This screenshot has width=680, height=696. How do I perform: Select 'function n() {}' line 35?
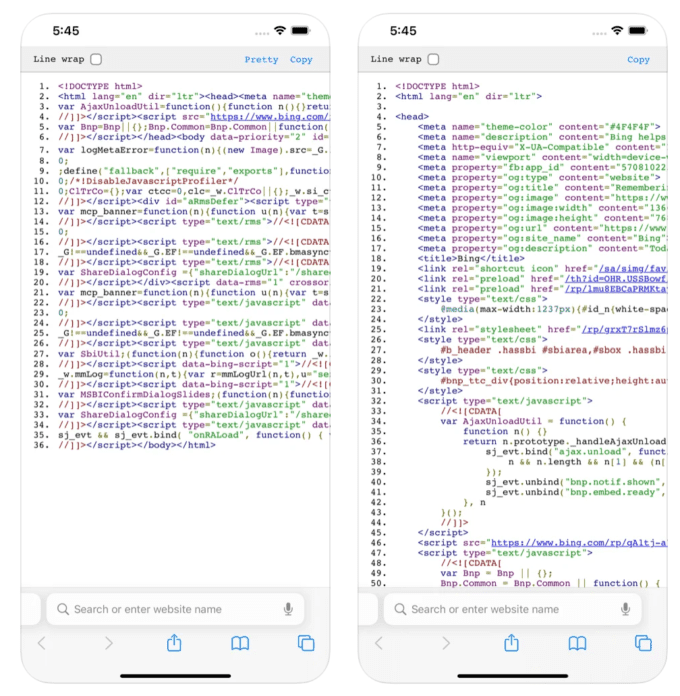[x=505, y=431]
